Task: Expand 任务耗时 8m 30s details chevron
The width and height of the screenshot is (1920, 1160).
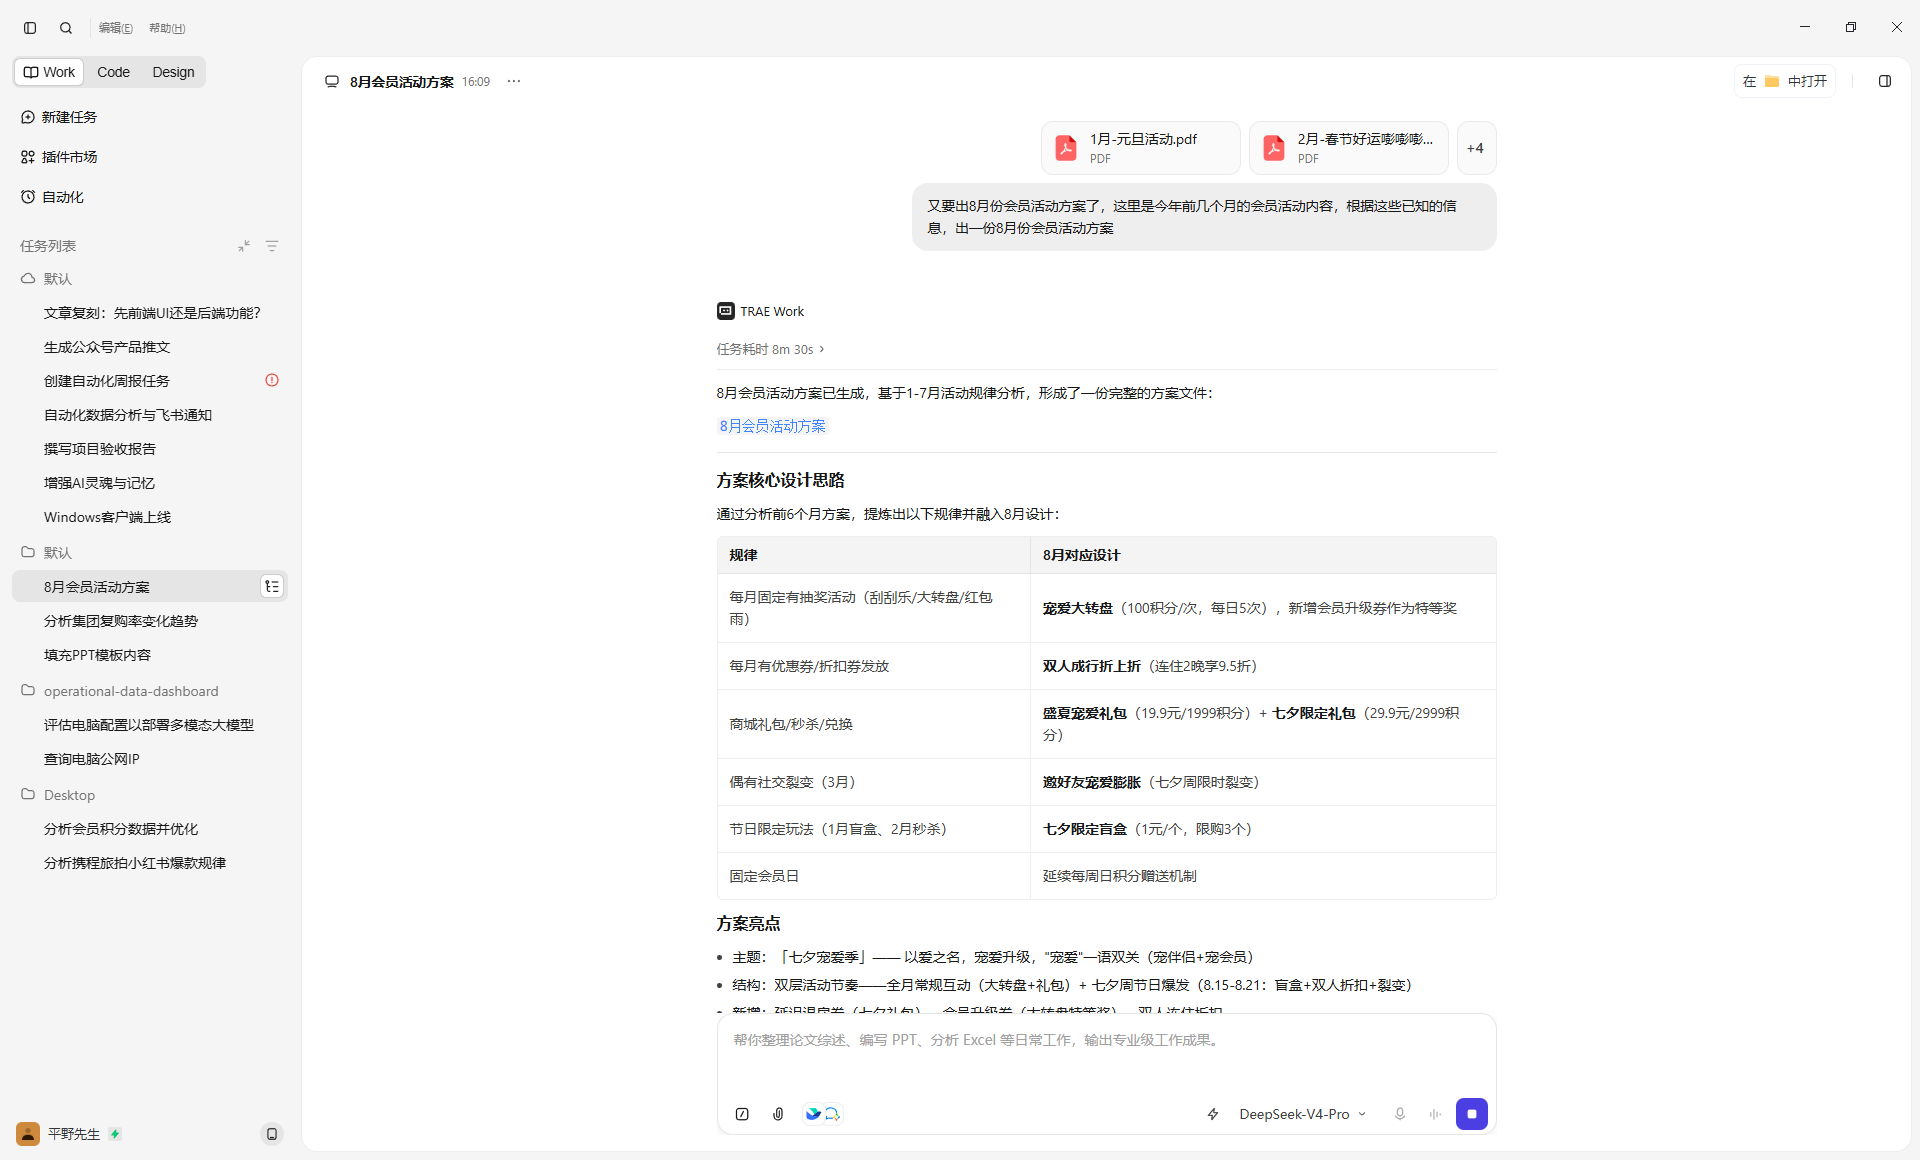Action: tap(822, 349)
